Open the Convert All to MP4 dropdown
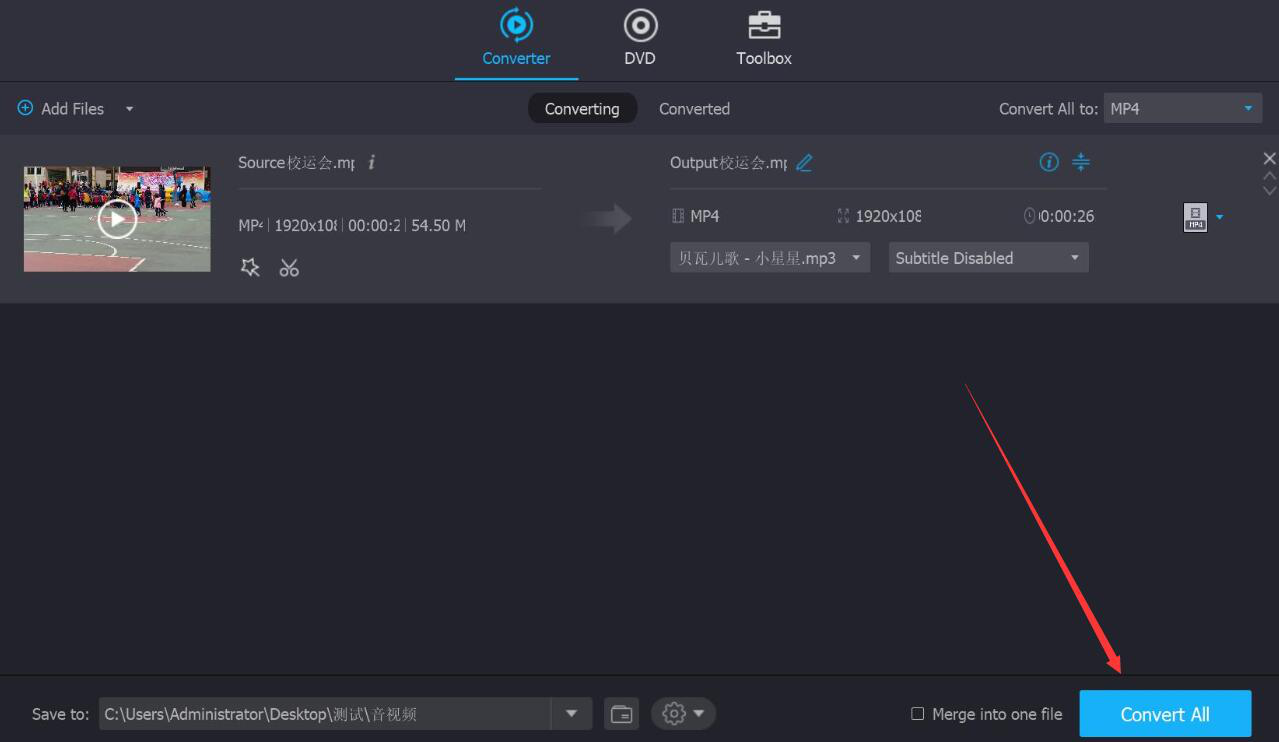1279x742 pixels. (1182, 108)
